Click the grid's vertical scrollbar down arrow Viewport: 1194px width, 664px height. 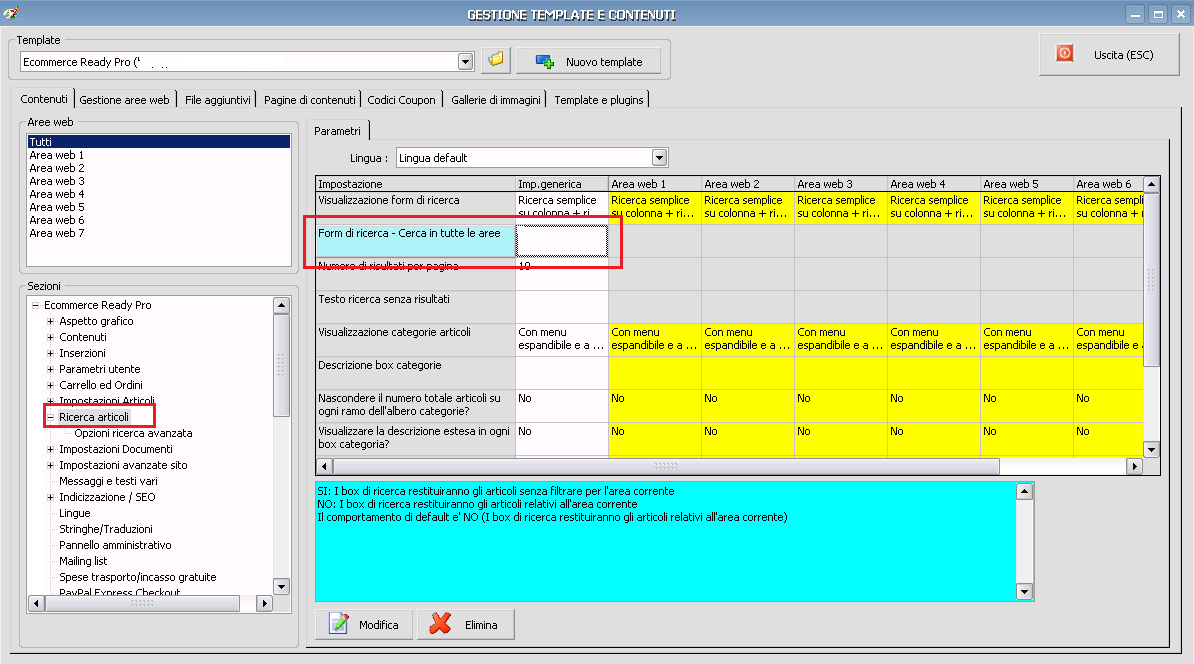pos(1151,450)
